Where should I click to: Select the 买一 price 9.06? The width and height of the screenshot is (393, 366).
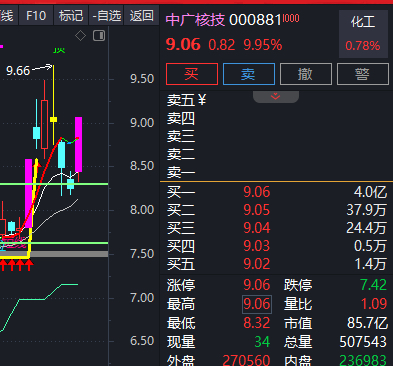[x=257, y=192]
